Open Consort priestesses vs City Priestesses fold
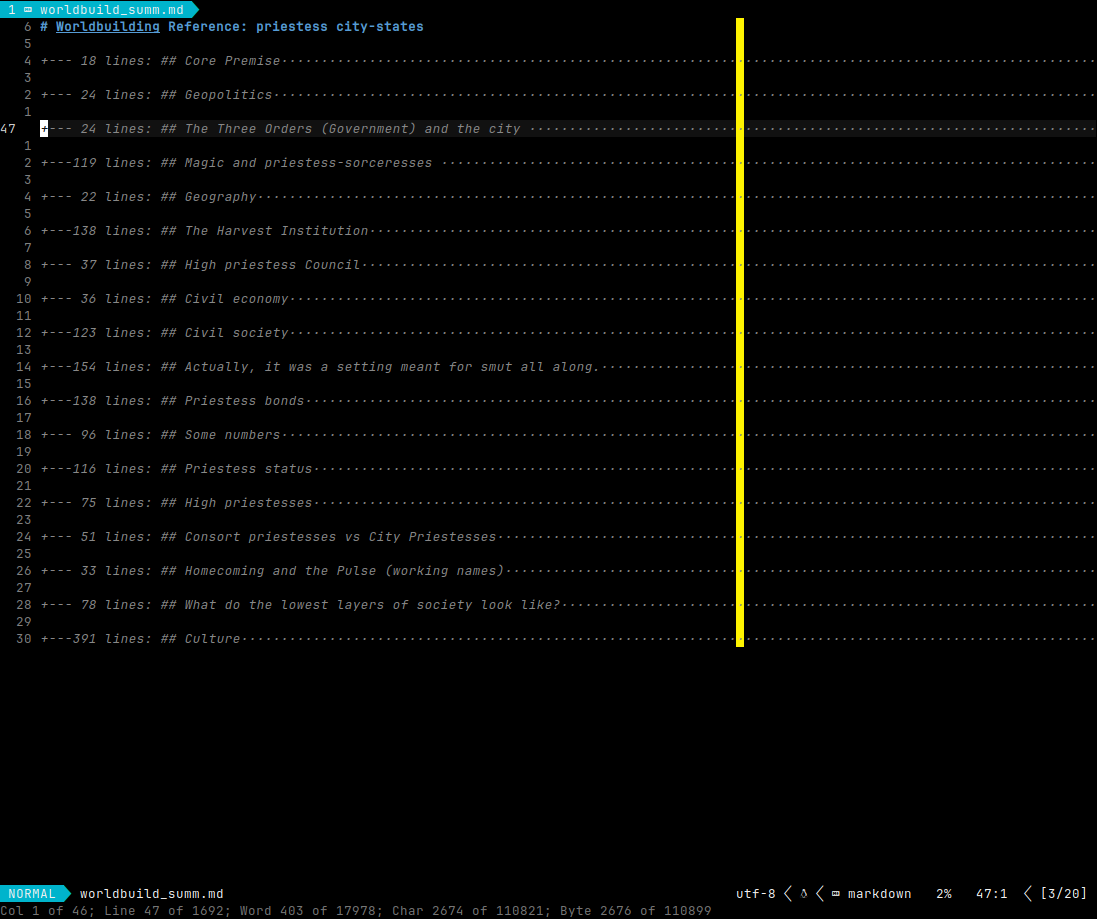1097x919 pixels. tap(568, 537)
